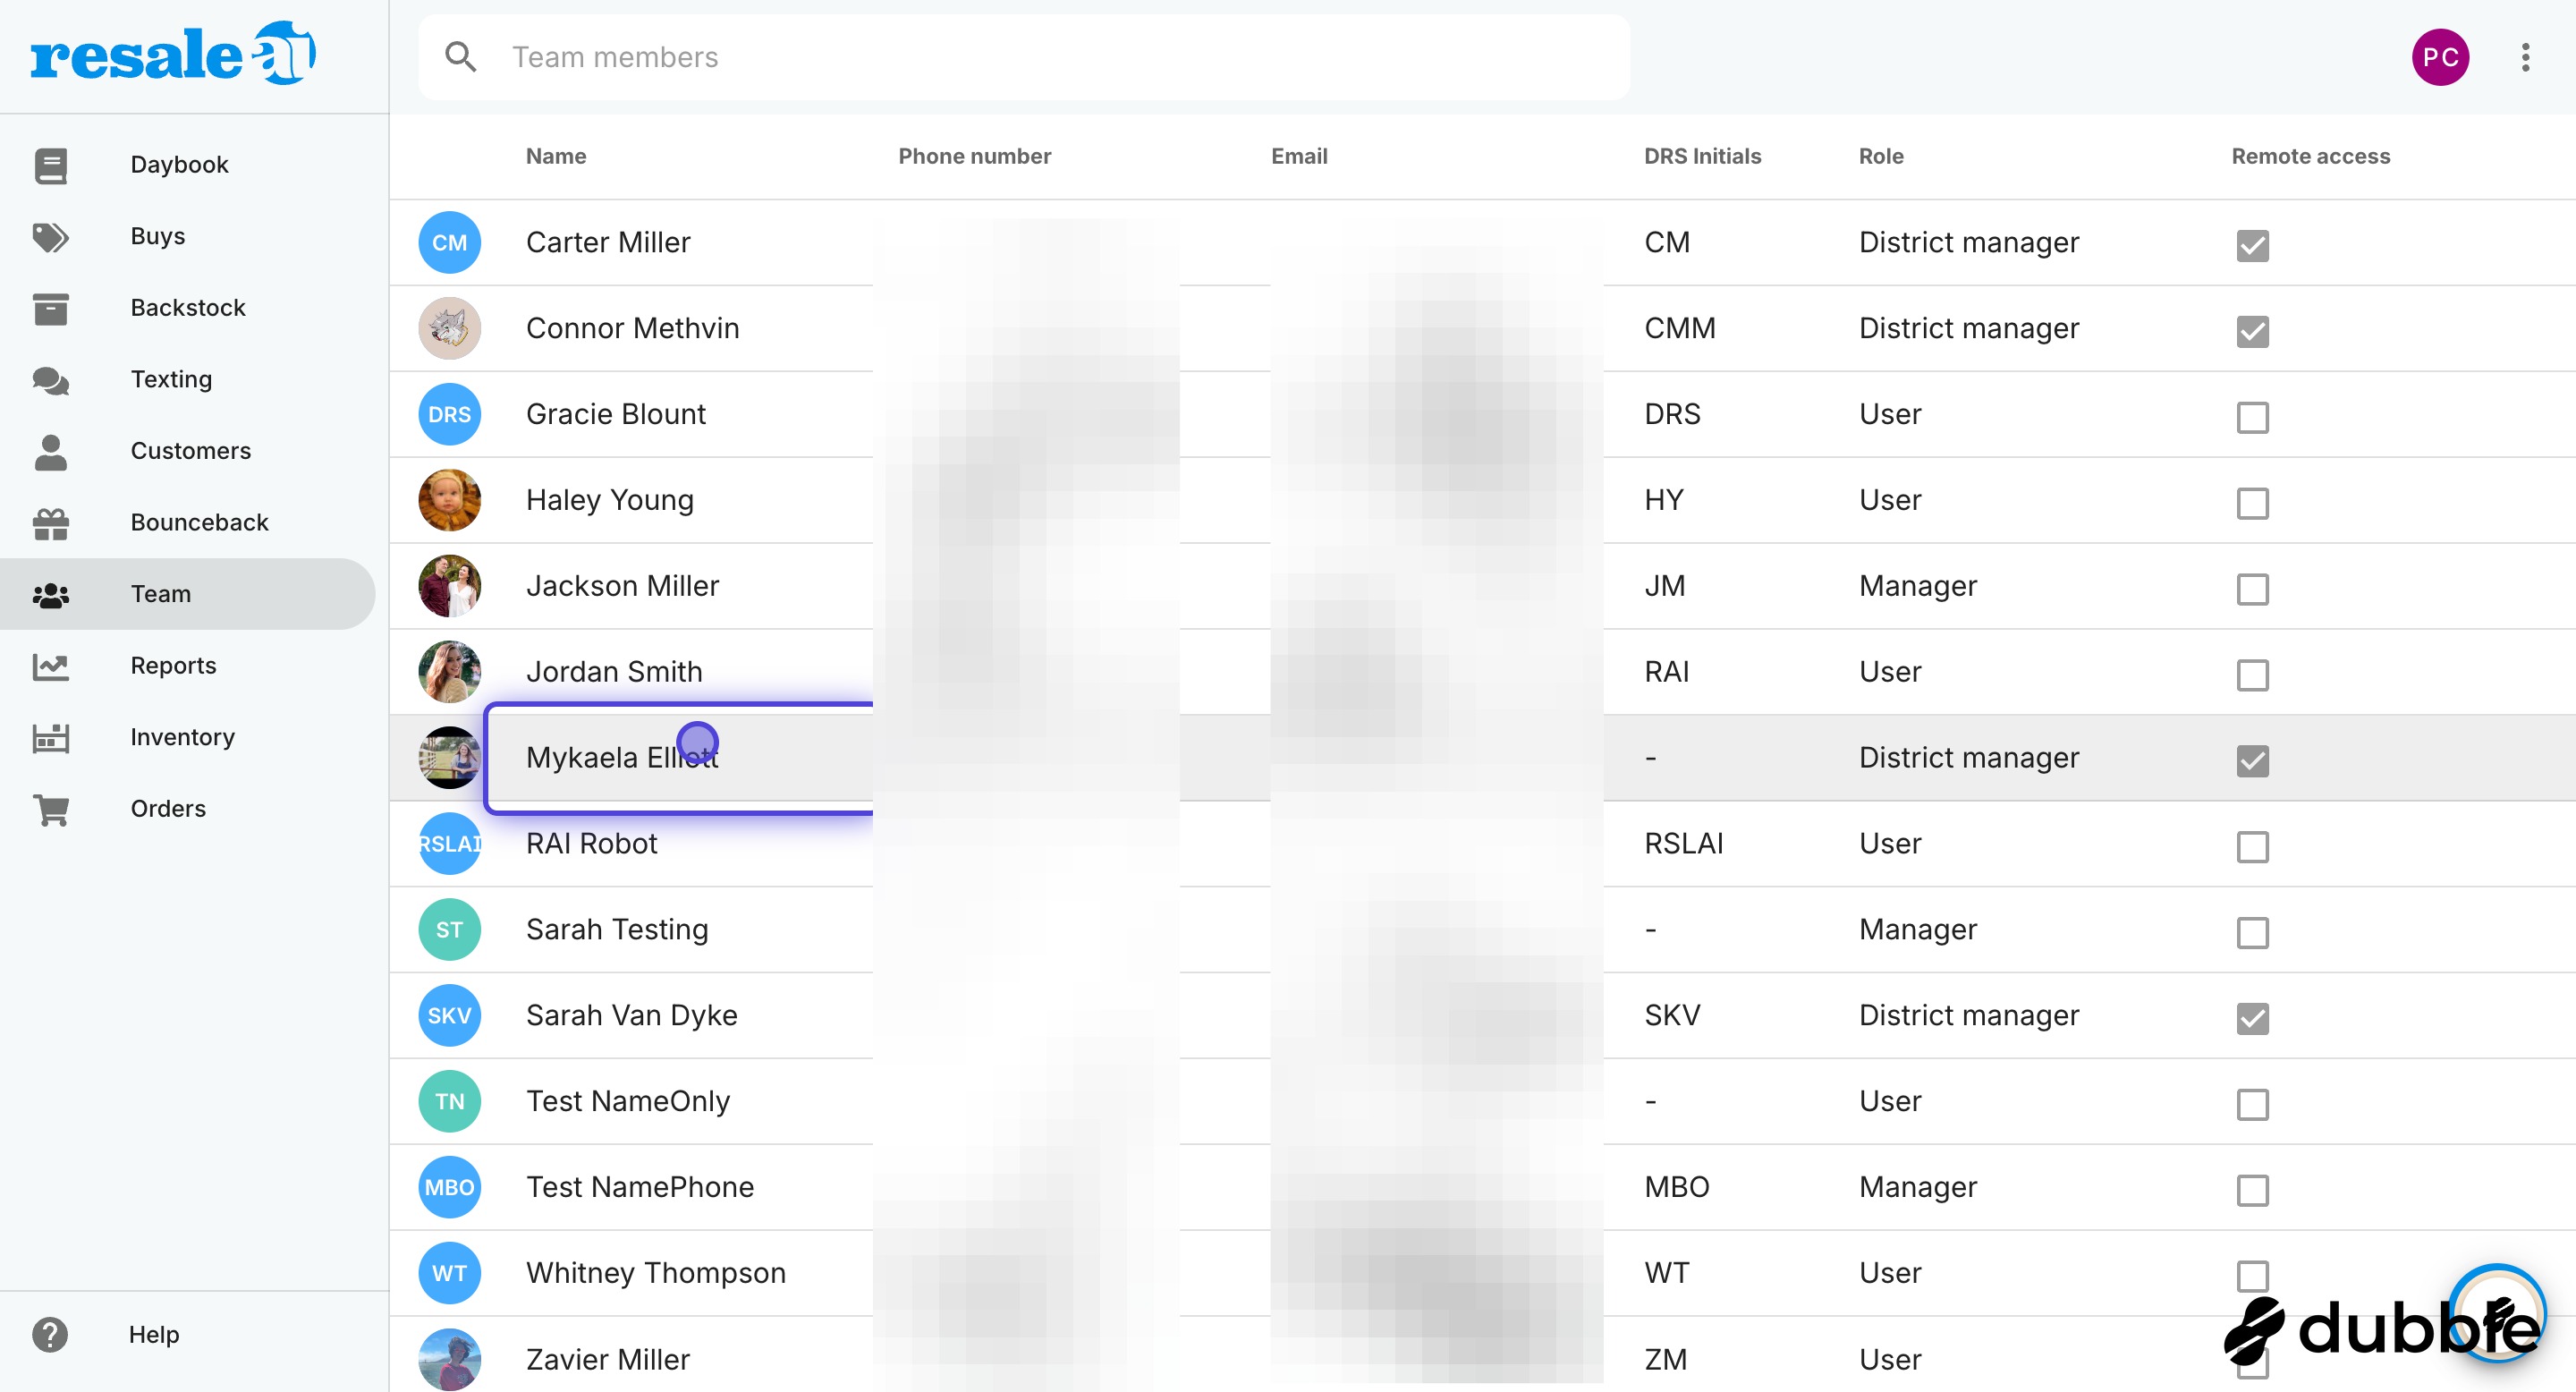This screenshot has height=1392, width=2576.
Task: Click Gracie Blount's DRS avatar
Action: click(449, 414)
